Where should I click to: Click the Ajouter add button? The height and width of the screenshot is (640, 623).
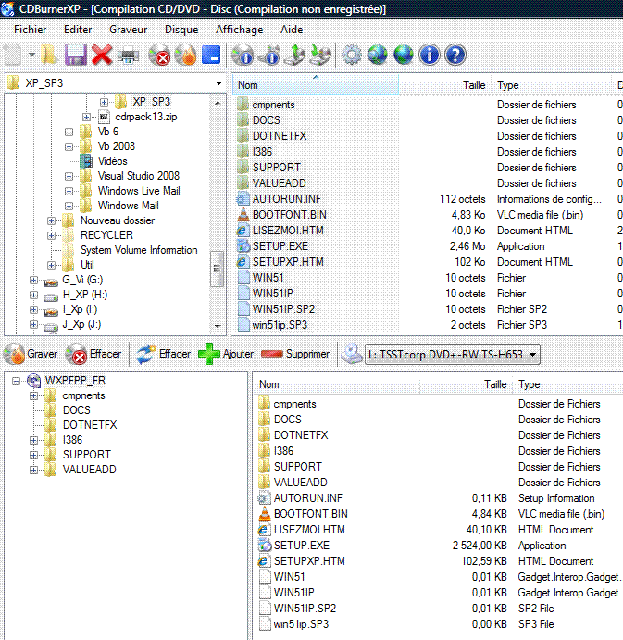pos(226,354)
